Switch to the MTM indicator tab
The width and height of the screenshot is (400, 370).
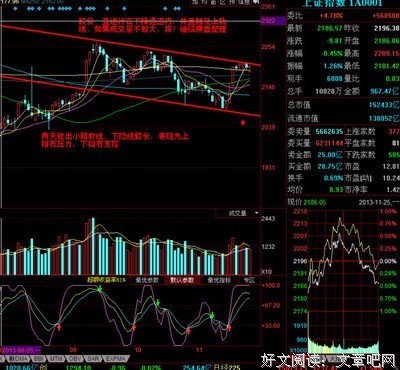55,359
